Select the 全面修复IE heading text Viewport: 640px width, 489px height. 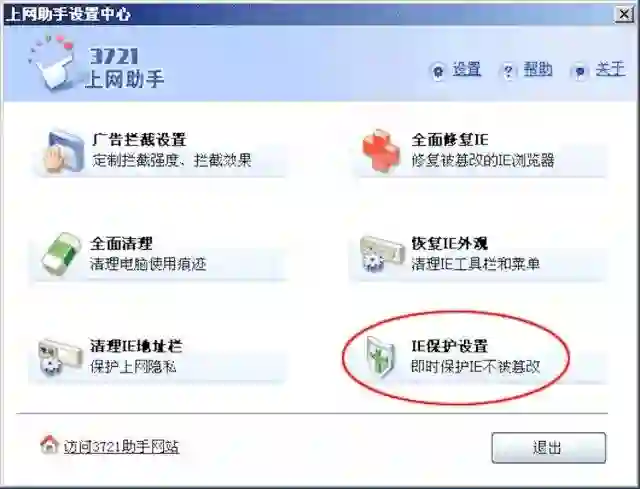click(449, 140)
